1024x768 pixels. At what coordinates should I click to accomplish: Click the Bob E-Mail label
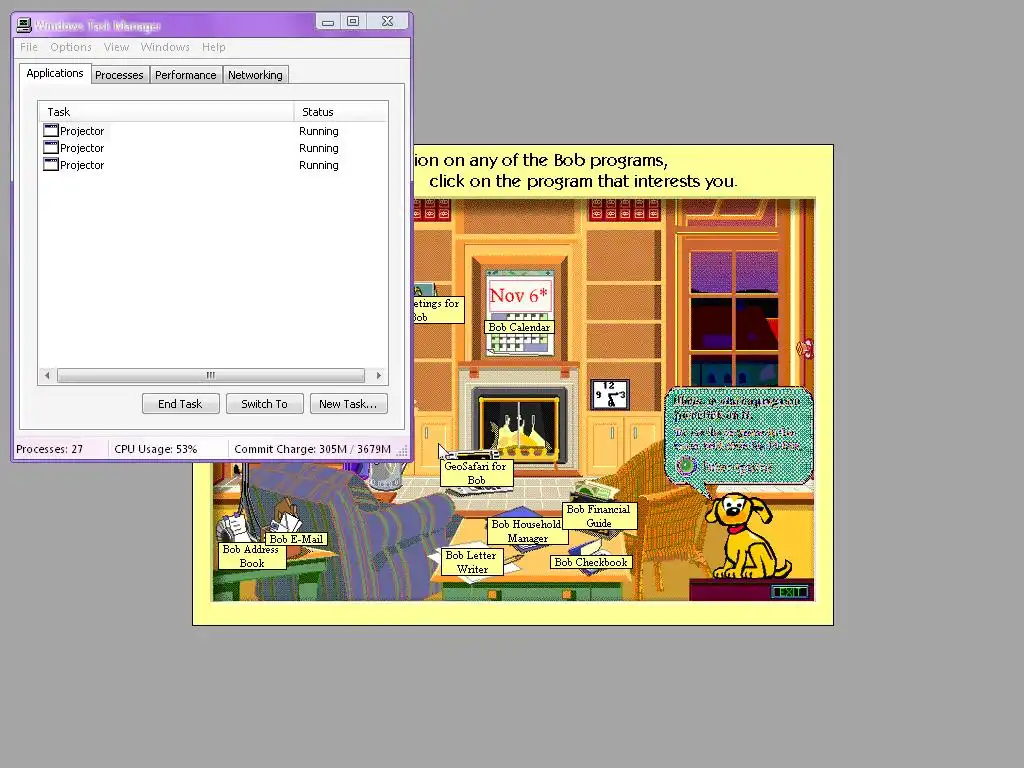click(296, 539)
